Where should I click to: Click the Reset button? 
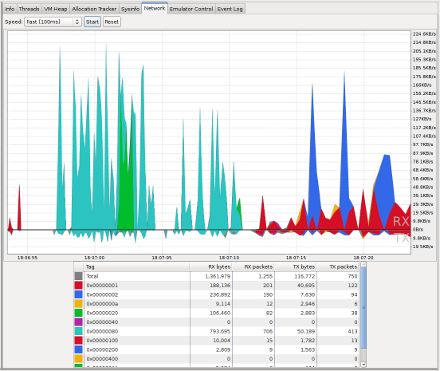(x=111, y=22)
